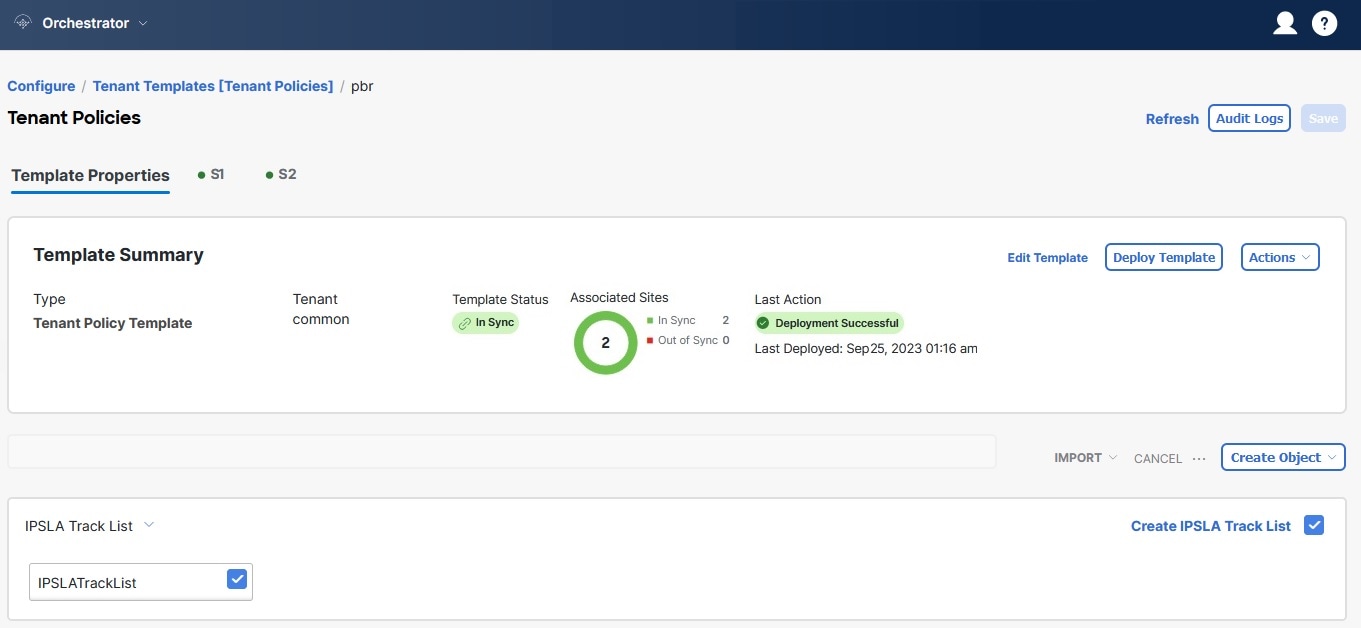
Task: Click the Out of Sync legend entry
Action: point(688,340)
